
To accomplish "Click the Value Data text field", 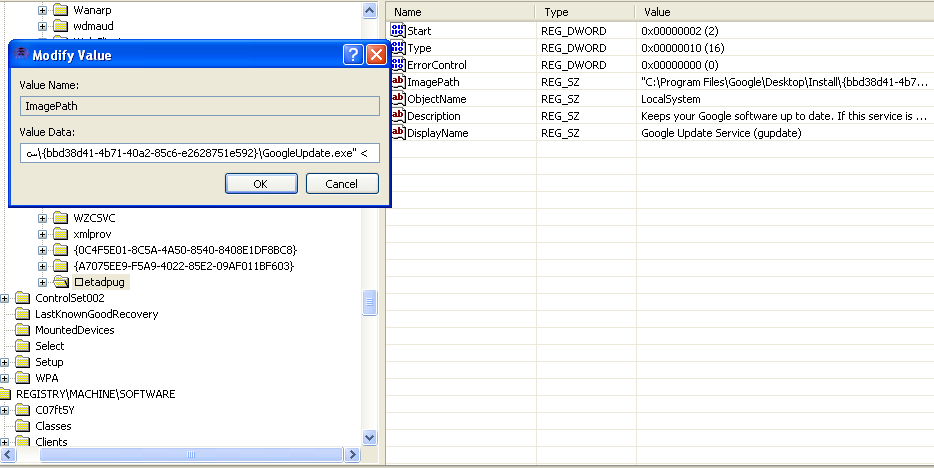I will [x=200, y=153].
